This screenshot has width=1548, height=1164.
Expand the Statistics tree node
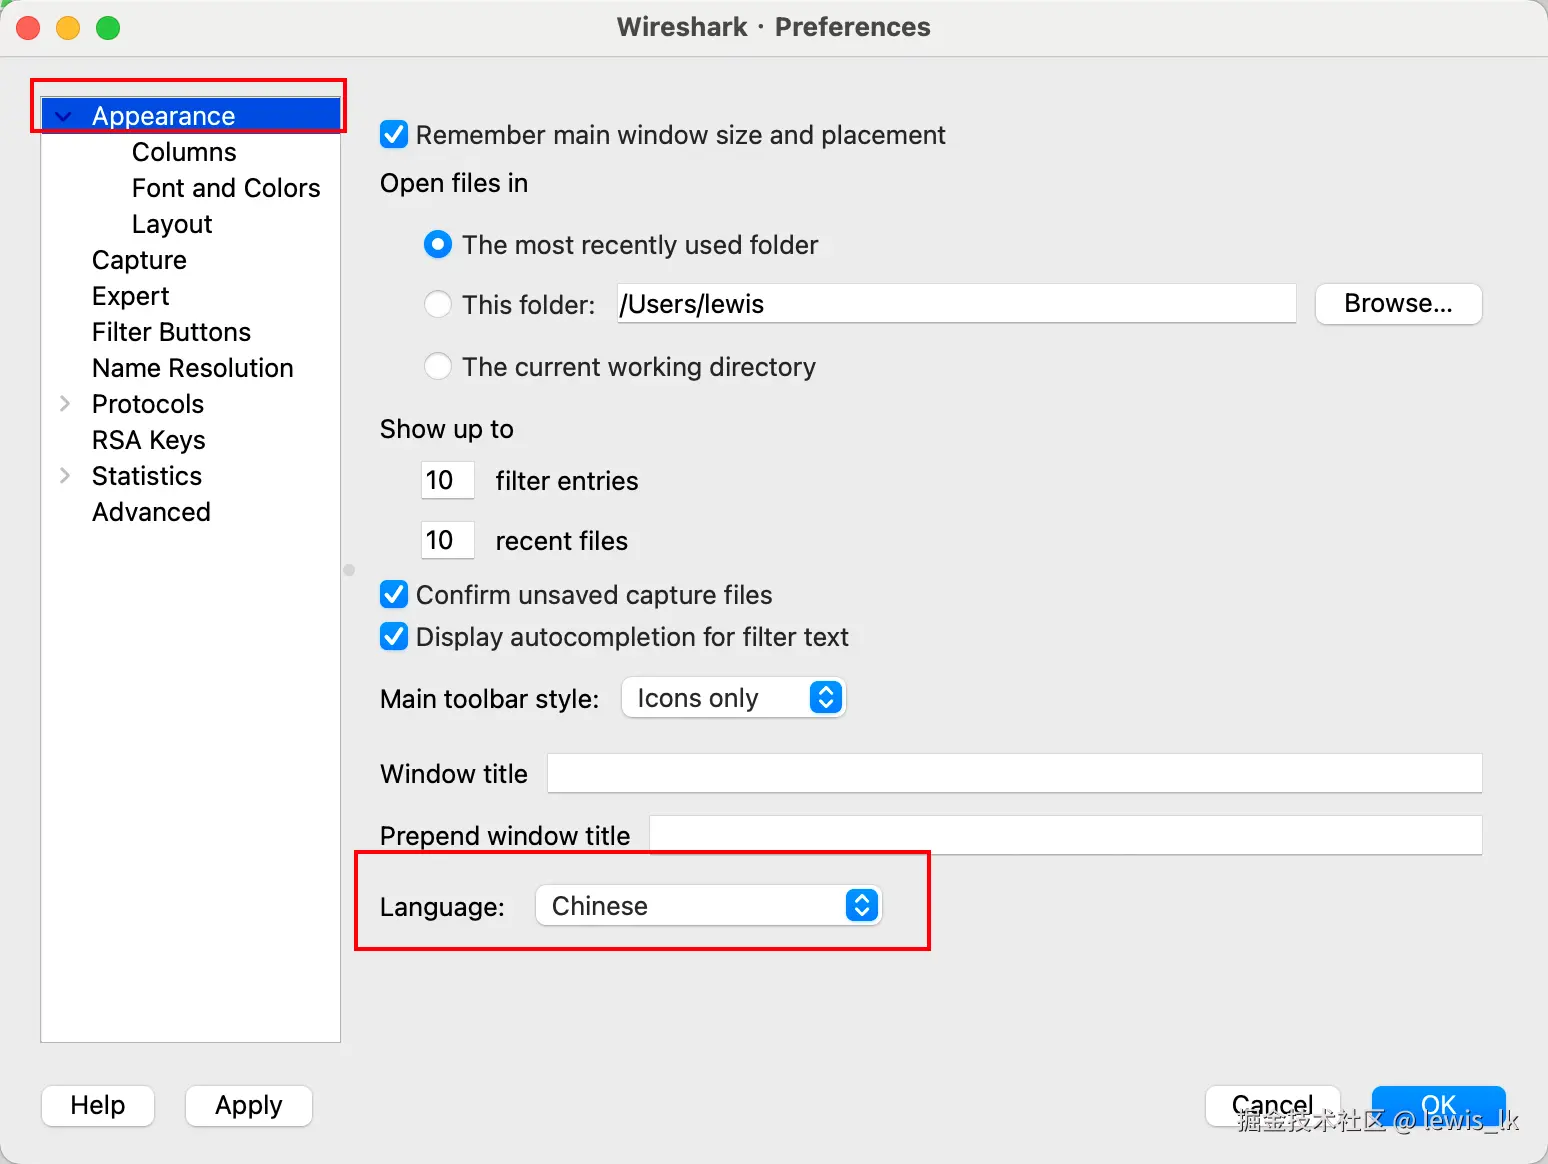[x=65, y=476]
